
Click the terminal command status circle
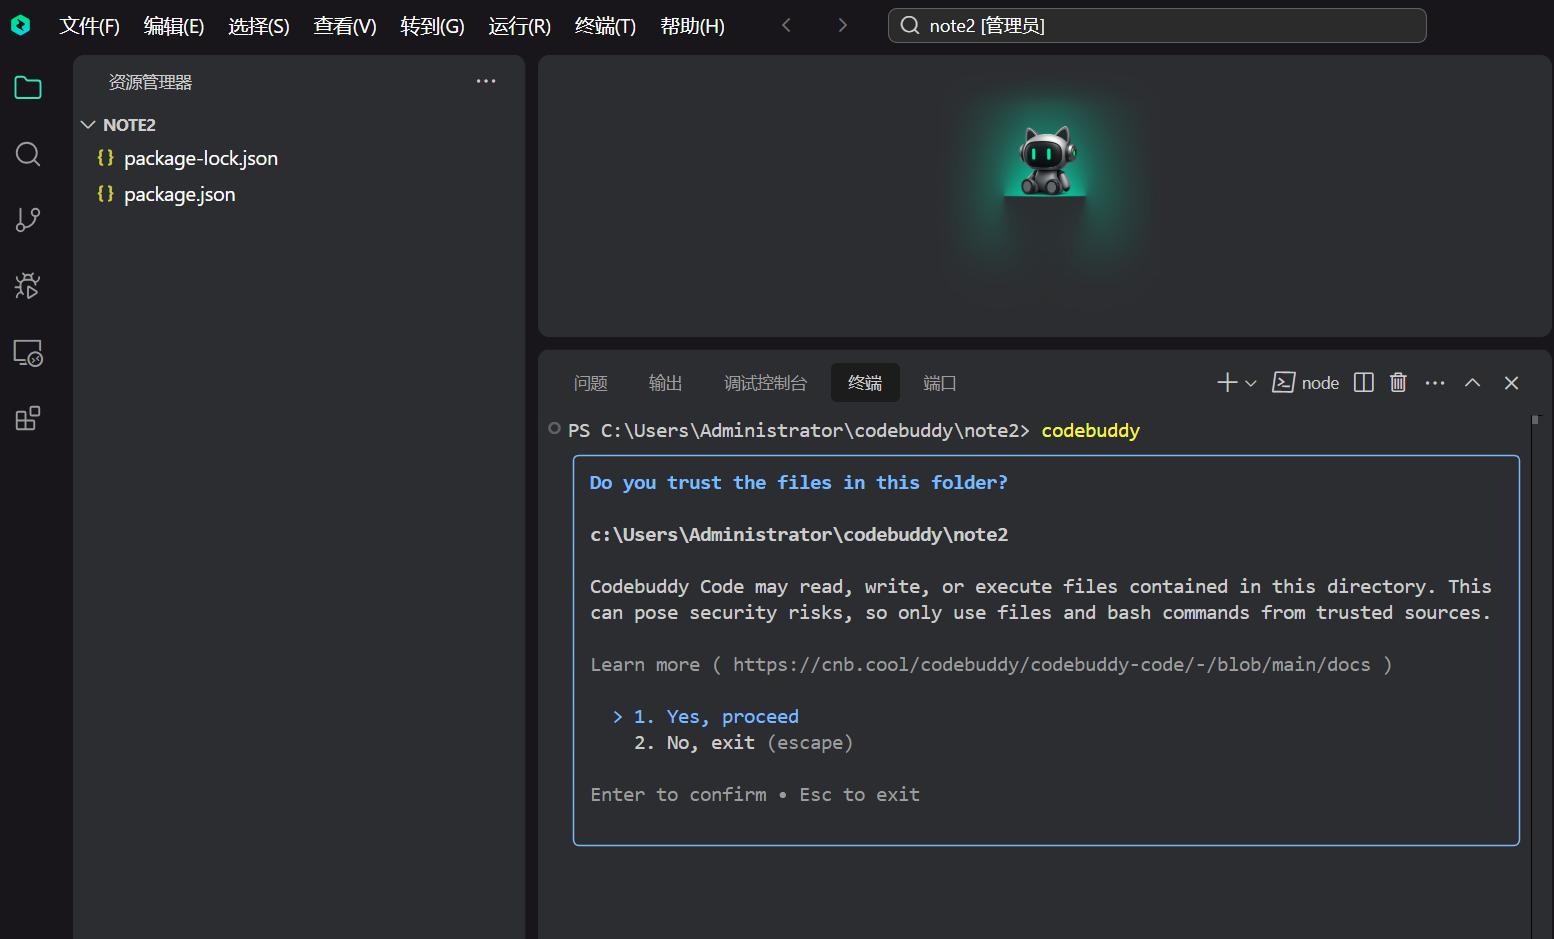(x=554, y=429)
